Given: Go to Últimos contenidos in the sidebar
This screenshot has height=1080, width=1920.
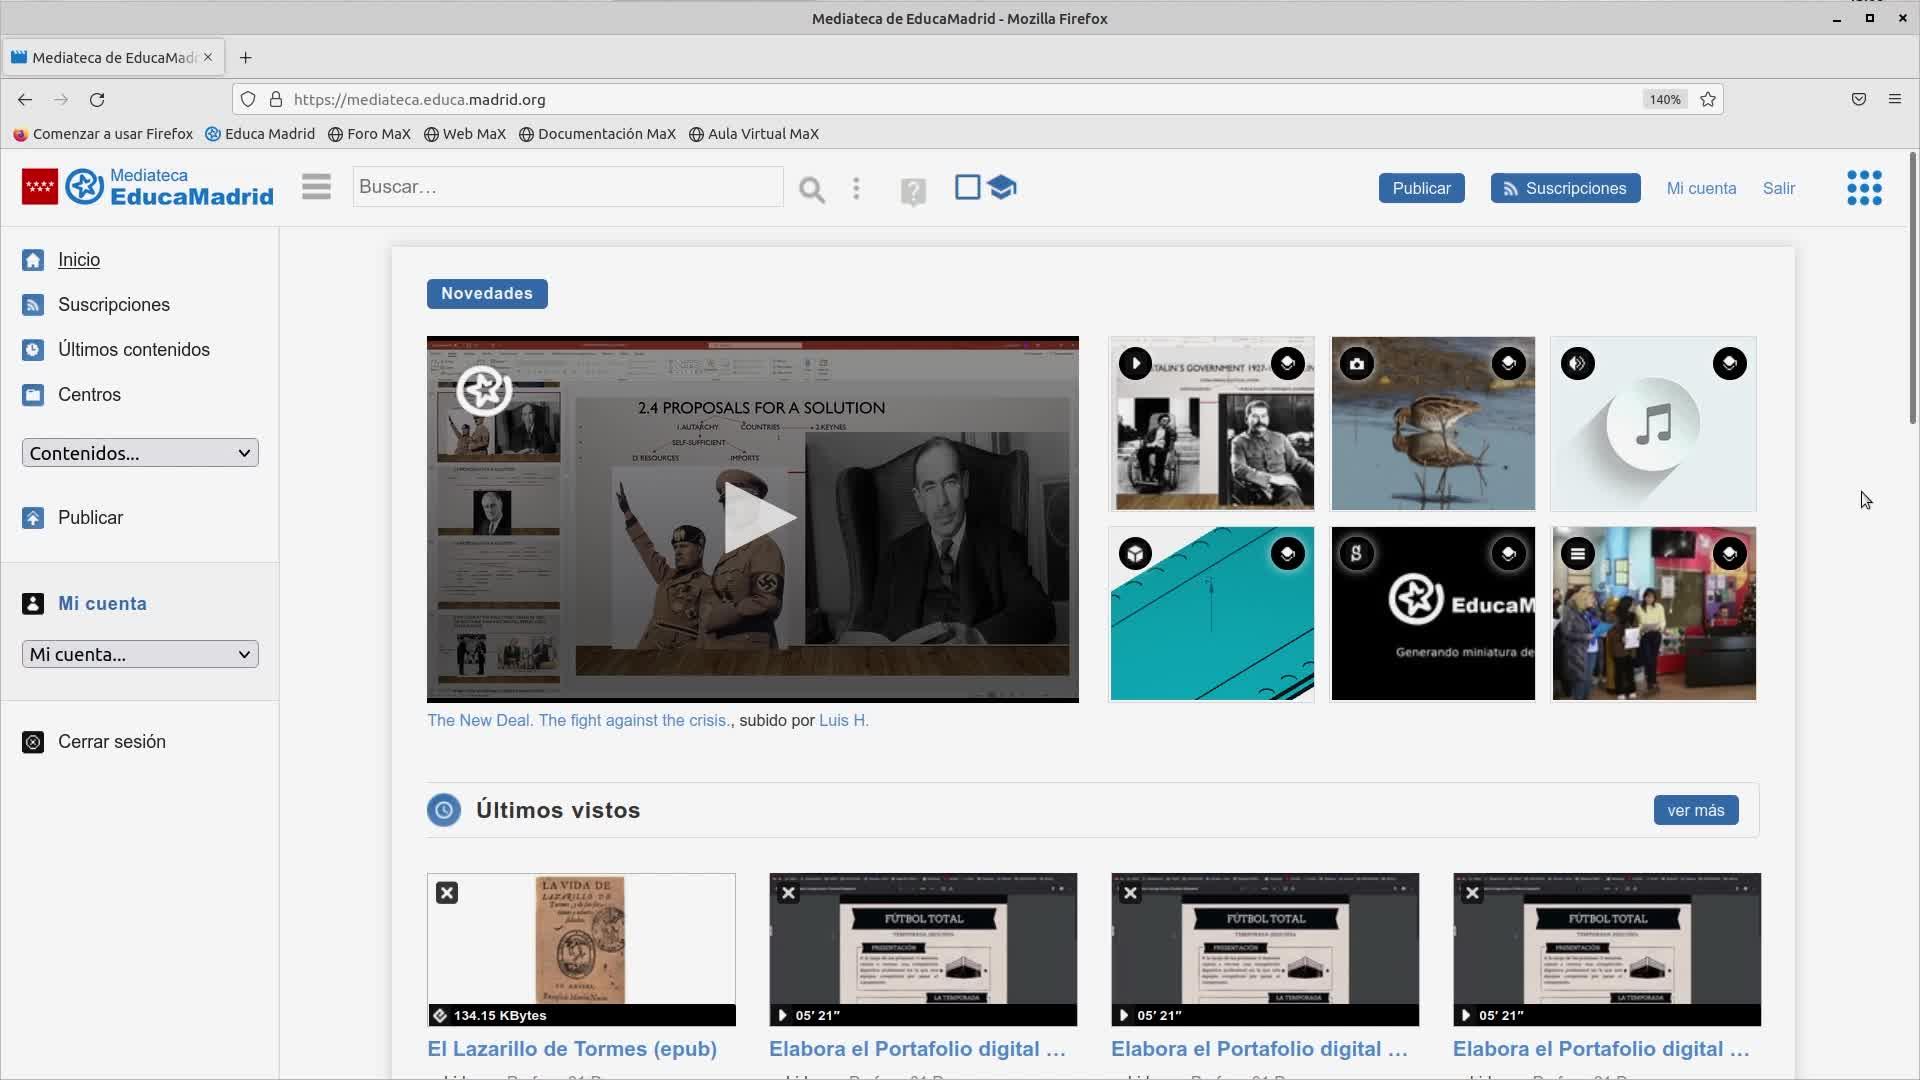Looking at the screenshot, I should [x=133, y=350].
